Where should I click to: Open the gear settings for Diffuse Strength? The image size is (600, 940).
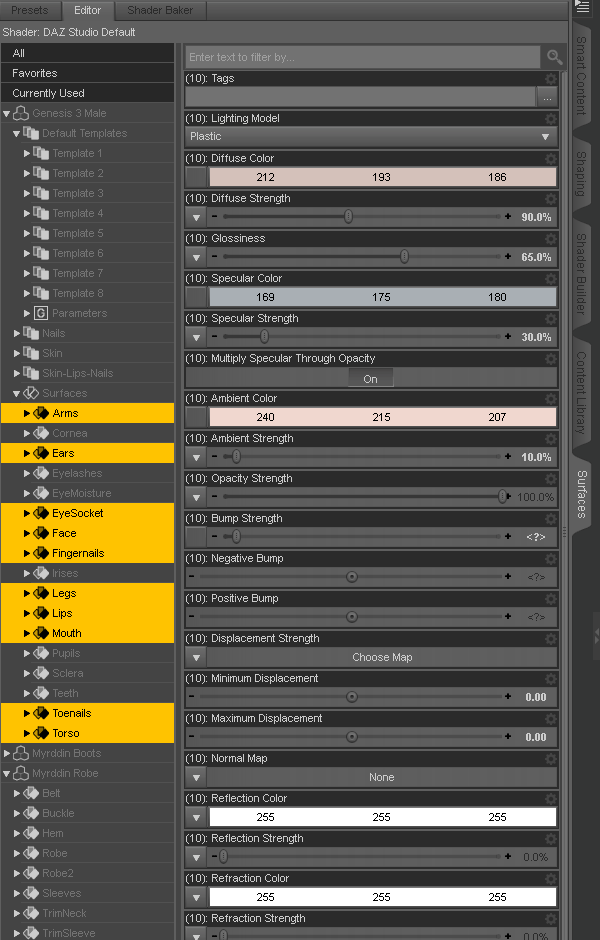point(550,198)
